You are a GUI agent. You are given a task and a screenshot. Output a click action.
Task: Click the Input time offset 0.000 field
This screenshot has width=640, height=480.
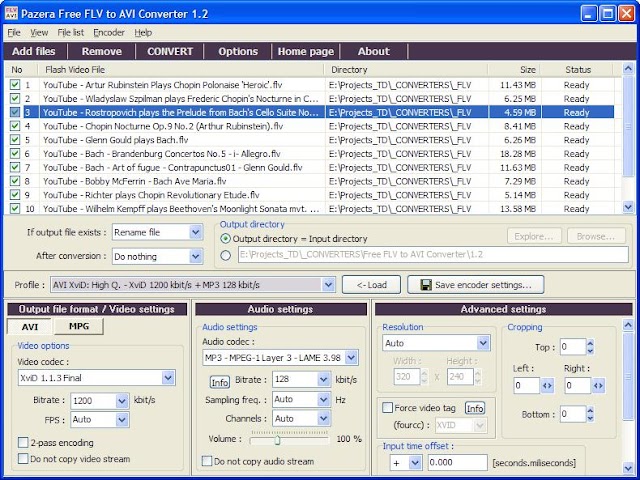point(457,462)
